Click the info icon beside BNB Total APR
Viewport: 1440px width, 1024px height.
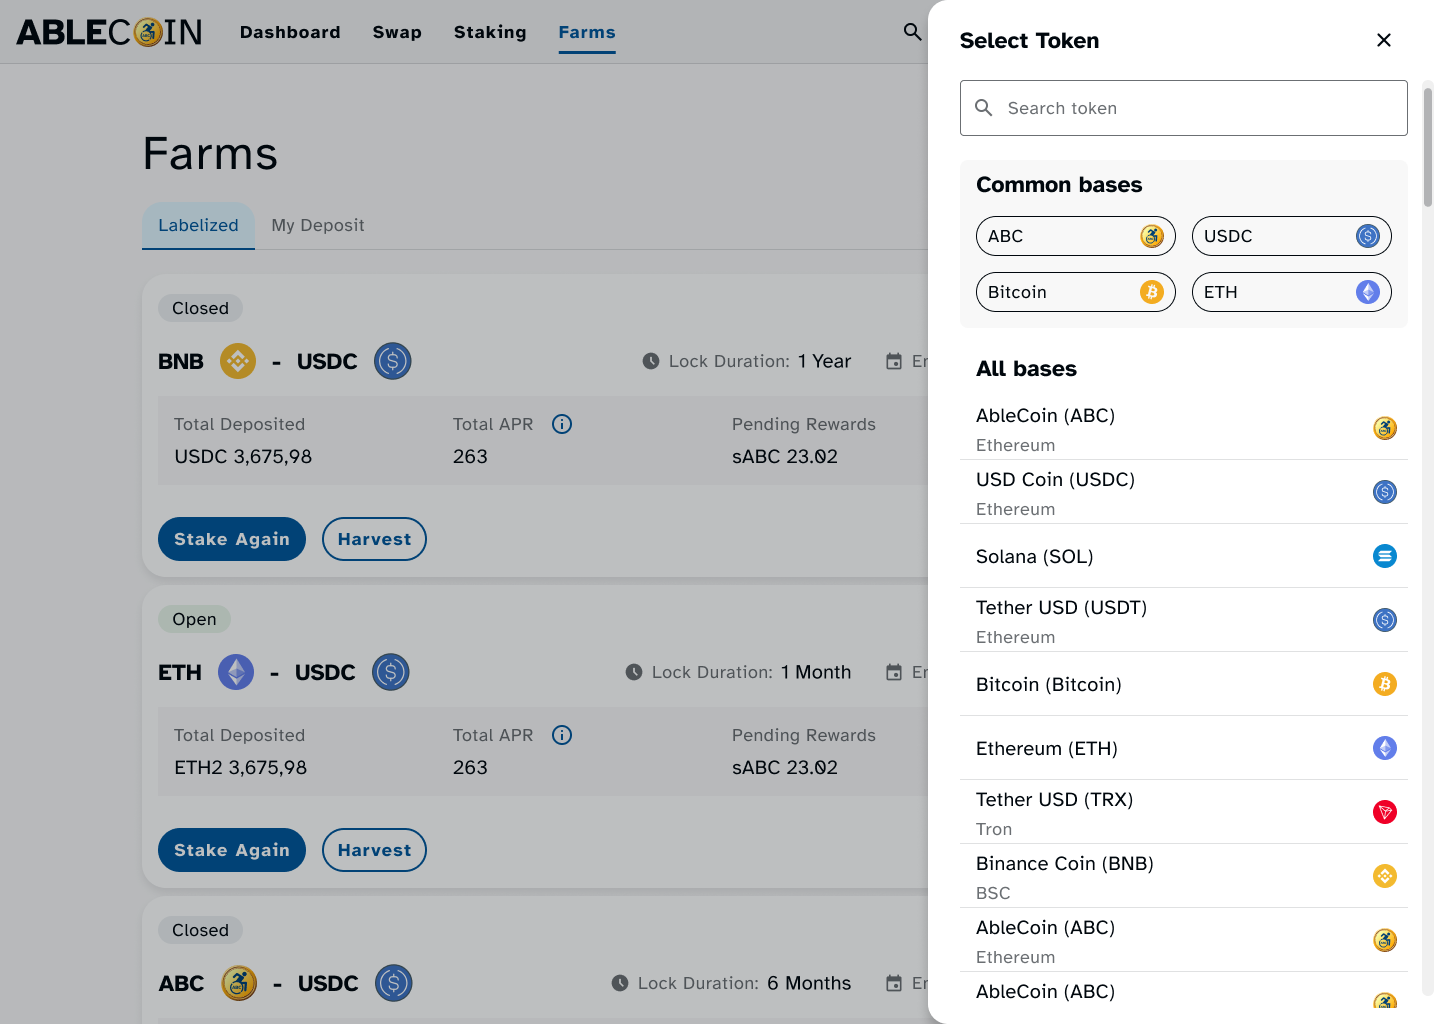point(562,424)
